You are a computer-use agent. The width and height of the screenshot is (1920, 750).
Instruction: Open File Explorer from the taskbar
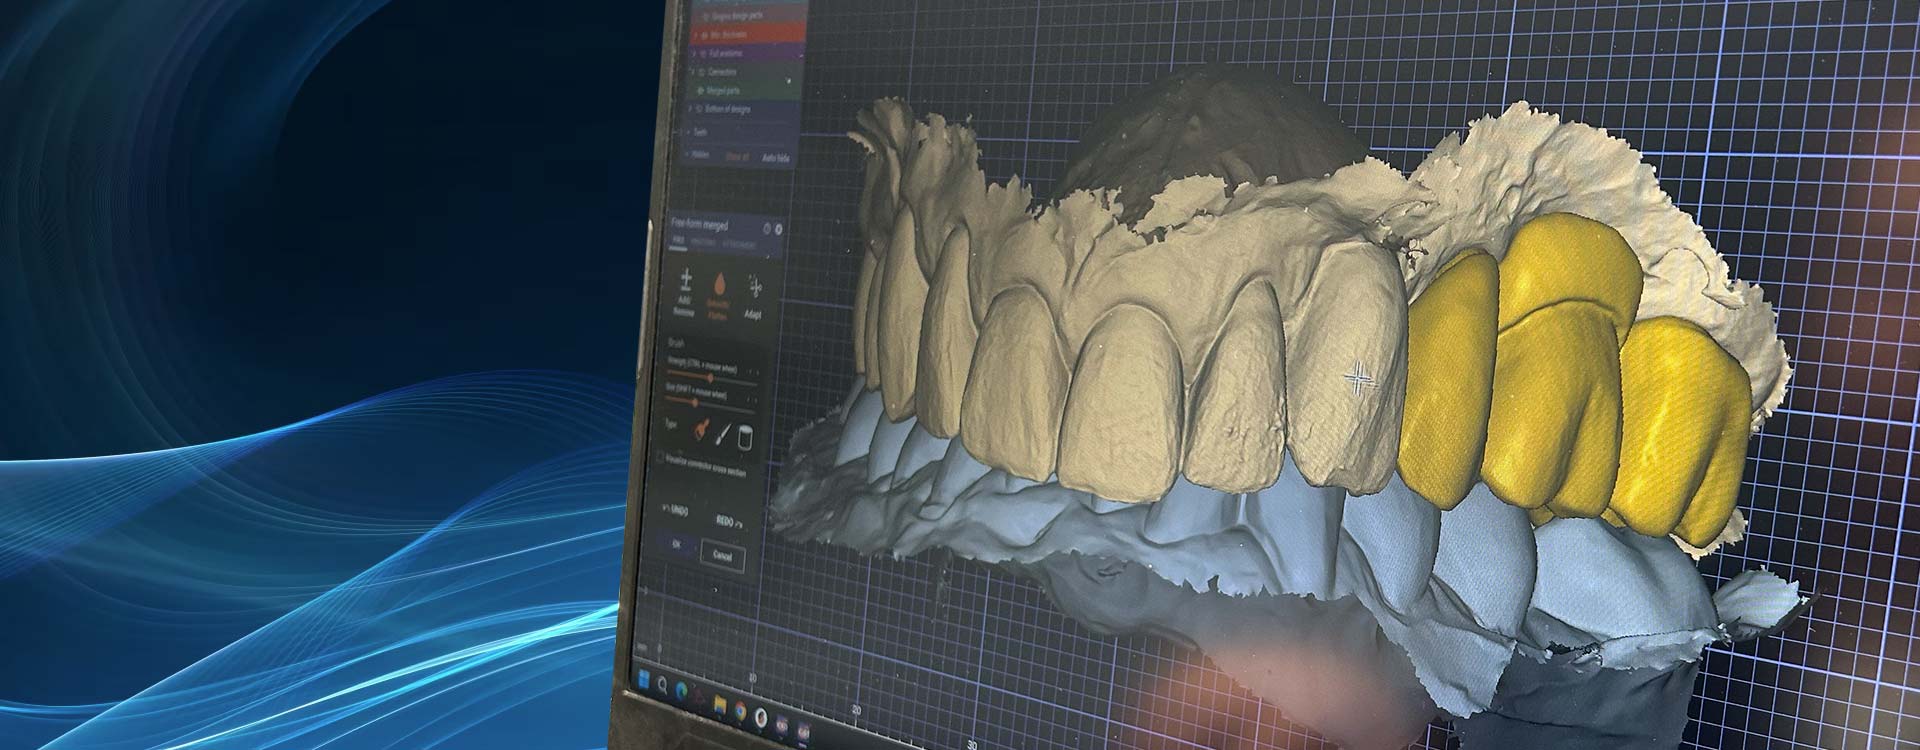point(720,705)
